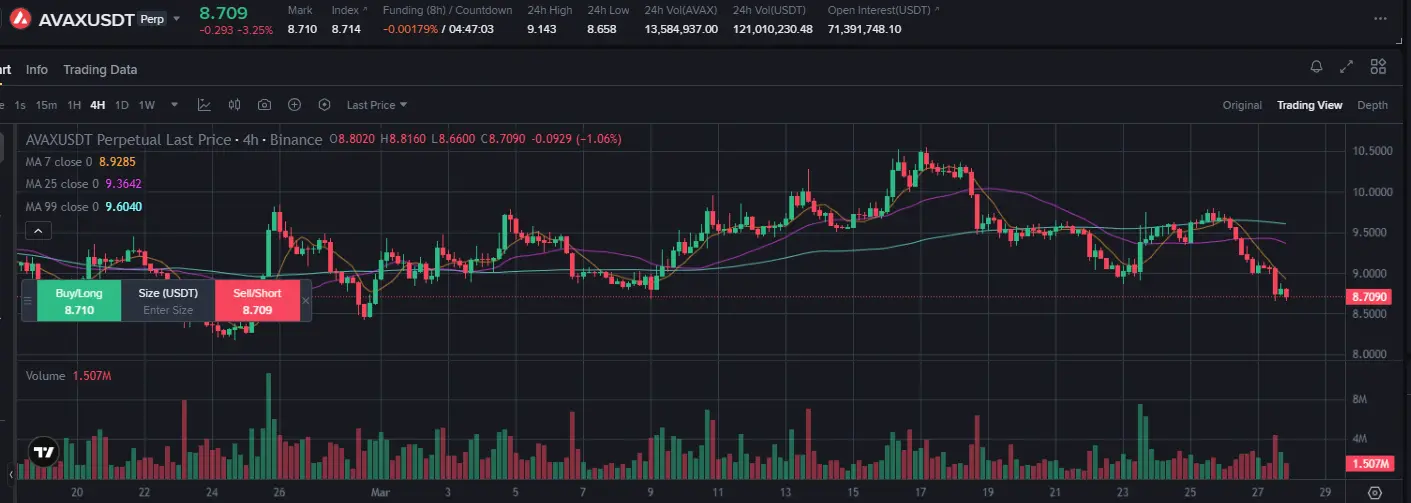
Task: Click the Mark price value 8.710
Action: pyautogui.click(x=302, y=29)
